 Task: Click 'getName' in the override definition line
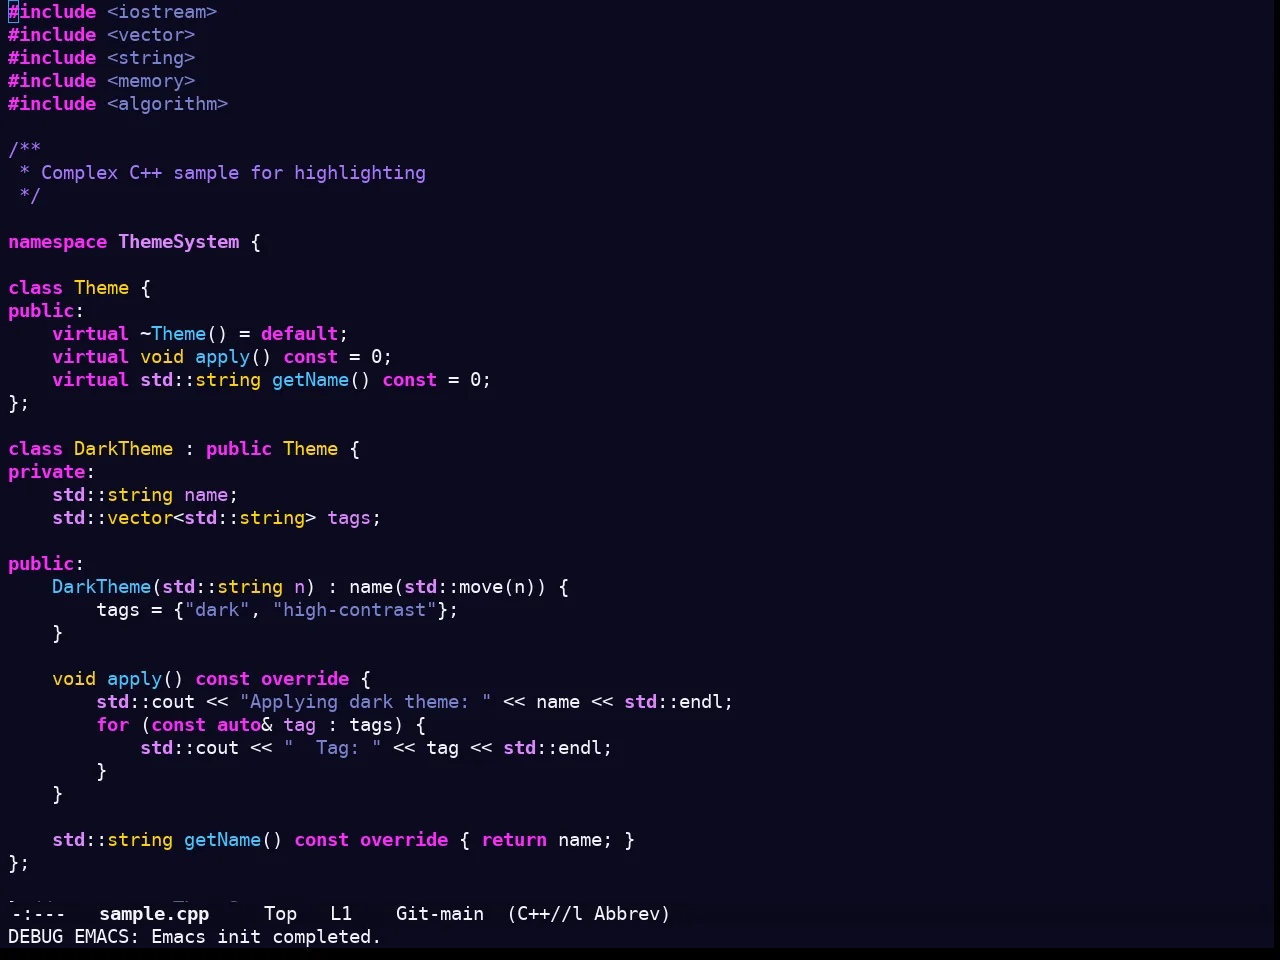223,840
